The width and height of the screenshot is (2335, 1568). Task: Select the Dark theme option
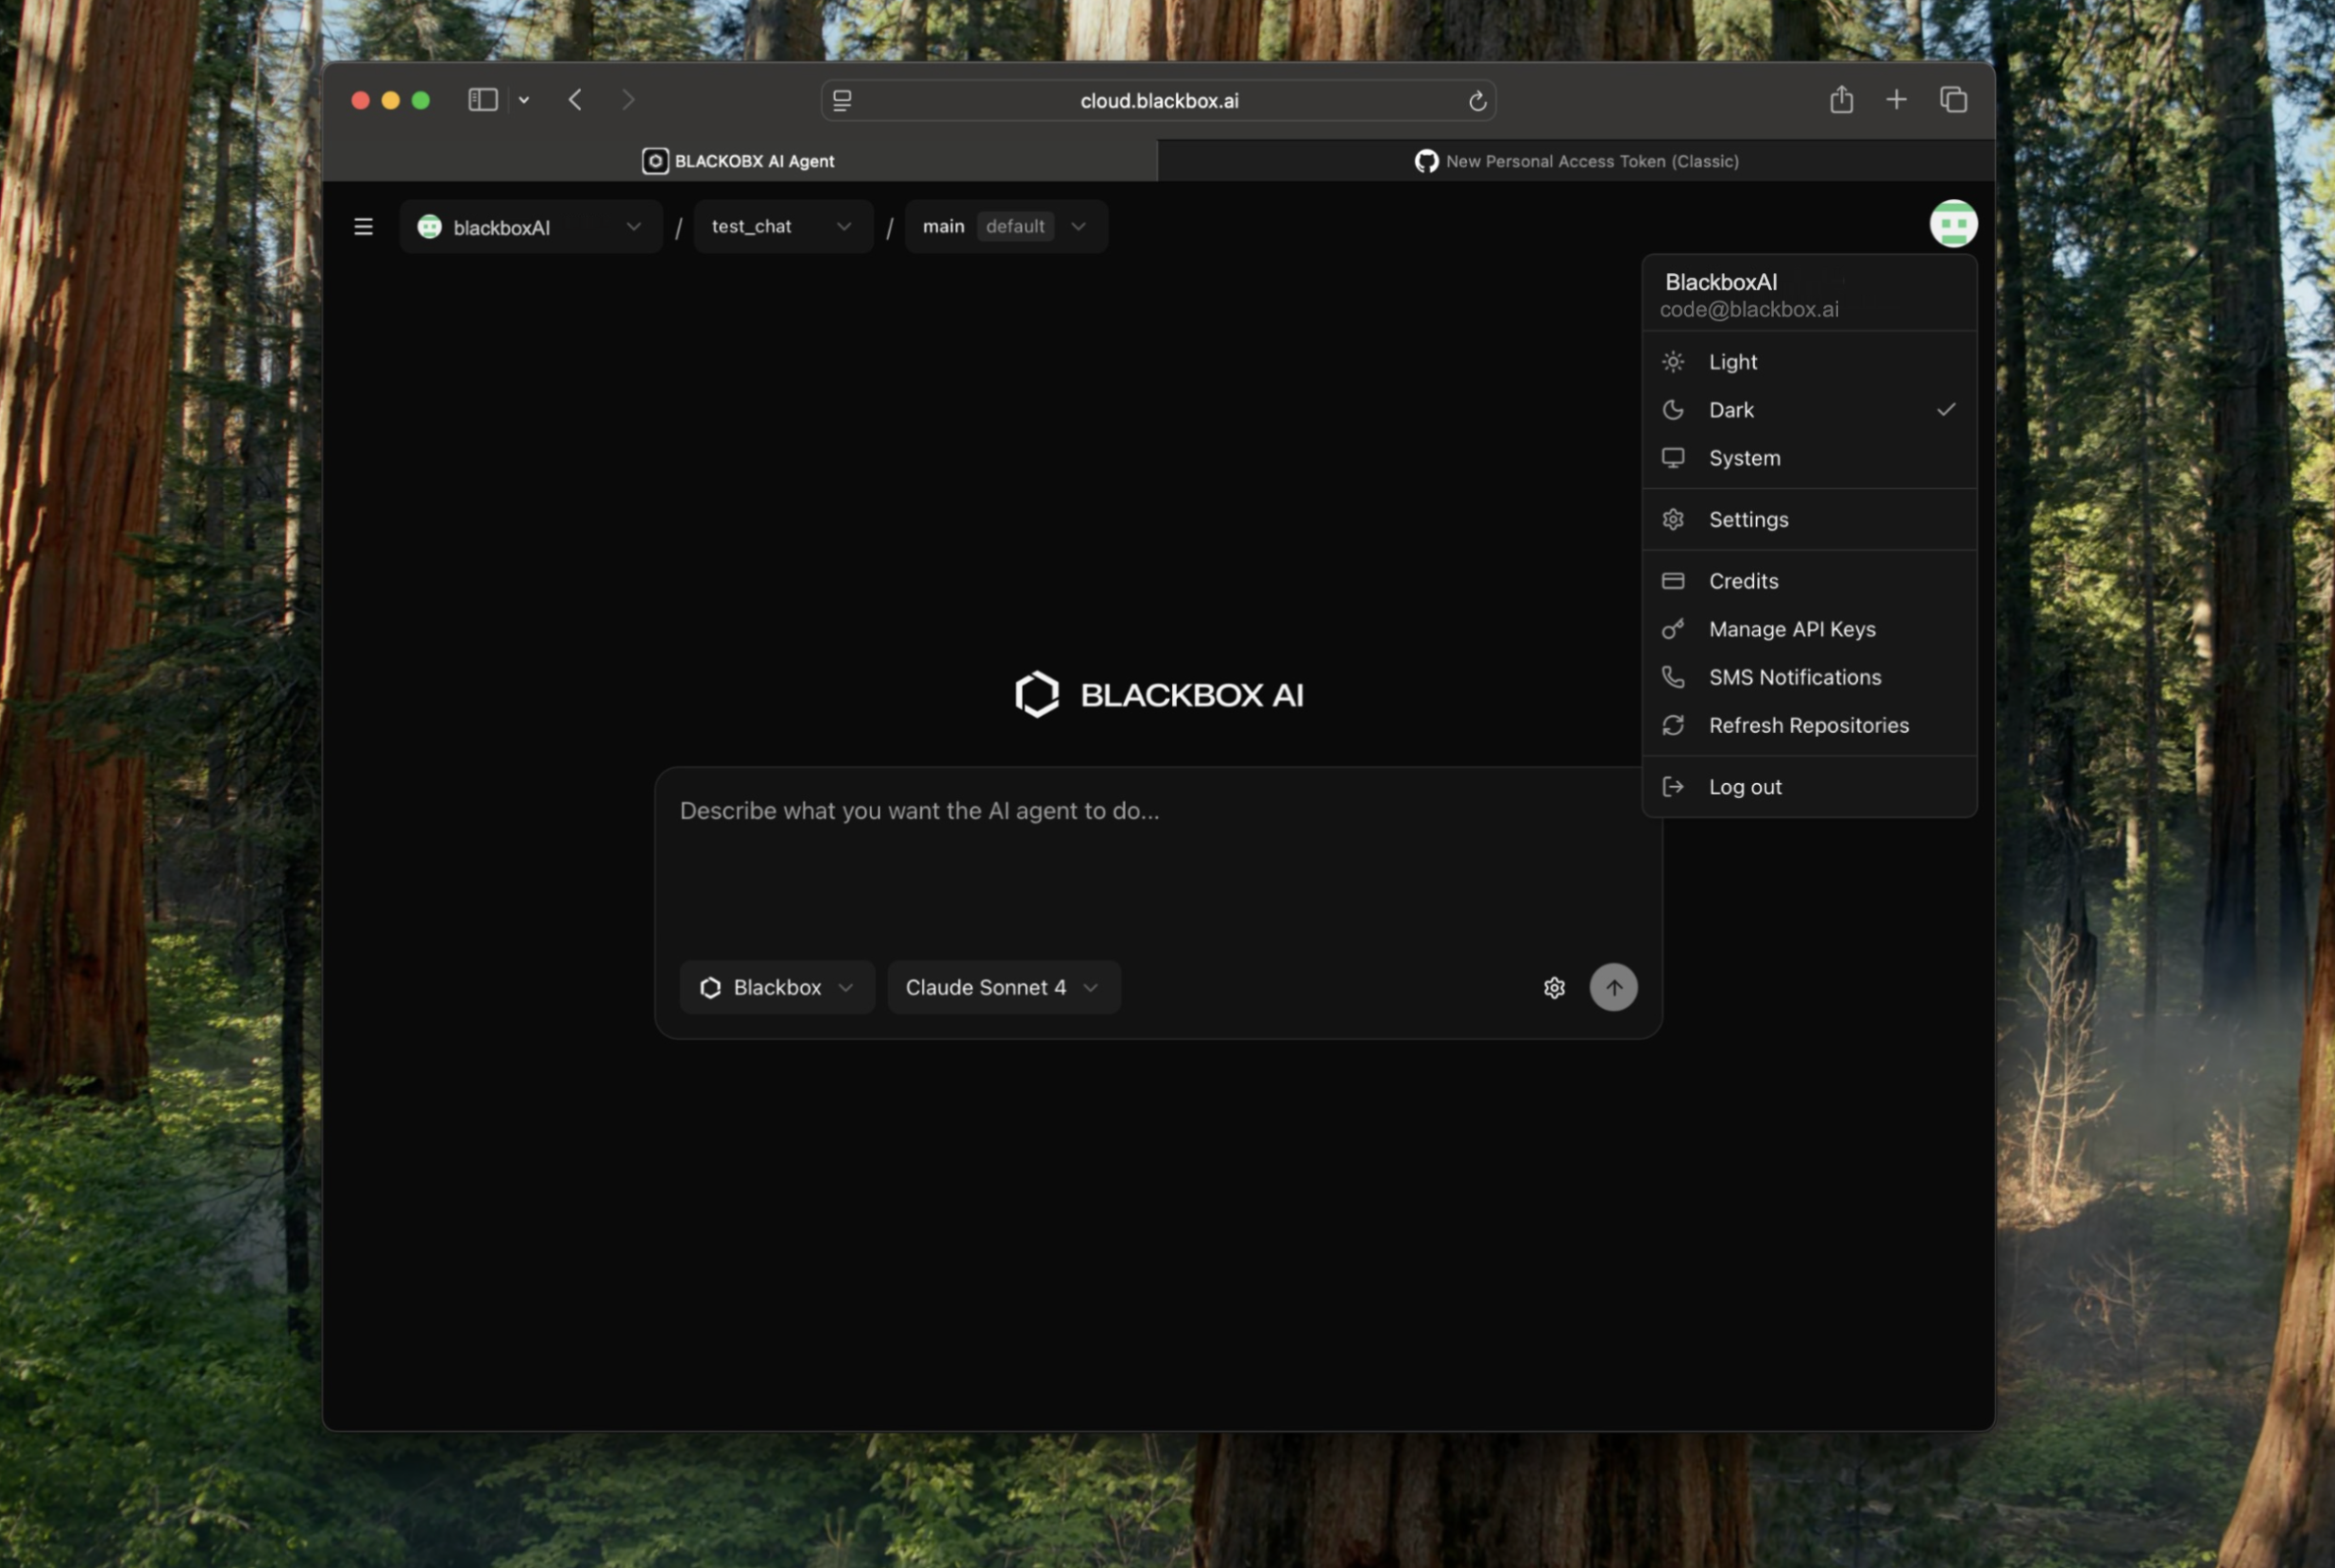[1731, 410]
